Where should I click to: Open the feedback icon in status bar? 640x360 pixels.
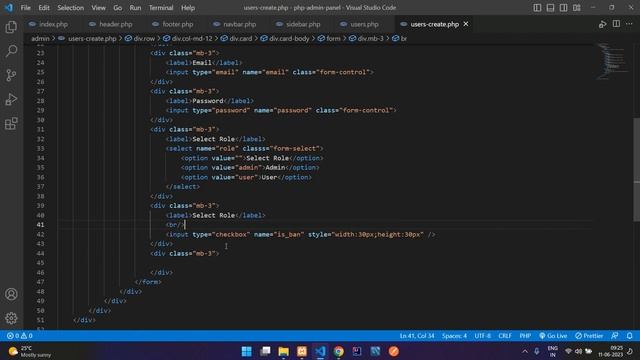[615, 336]
